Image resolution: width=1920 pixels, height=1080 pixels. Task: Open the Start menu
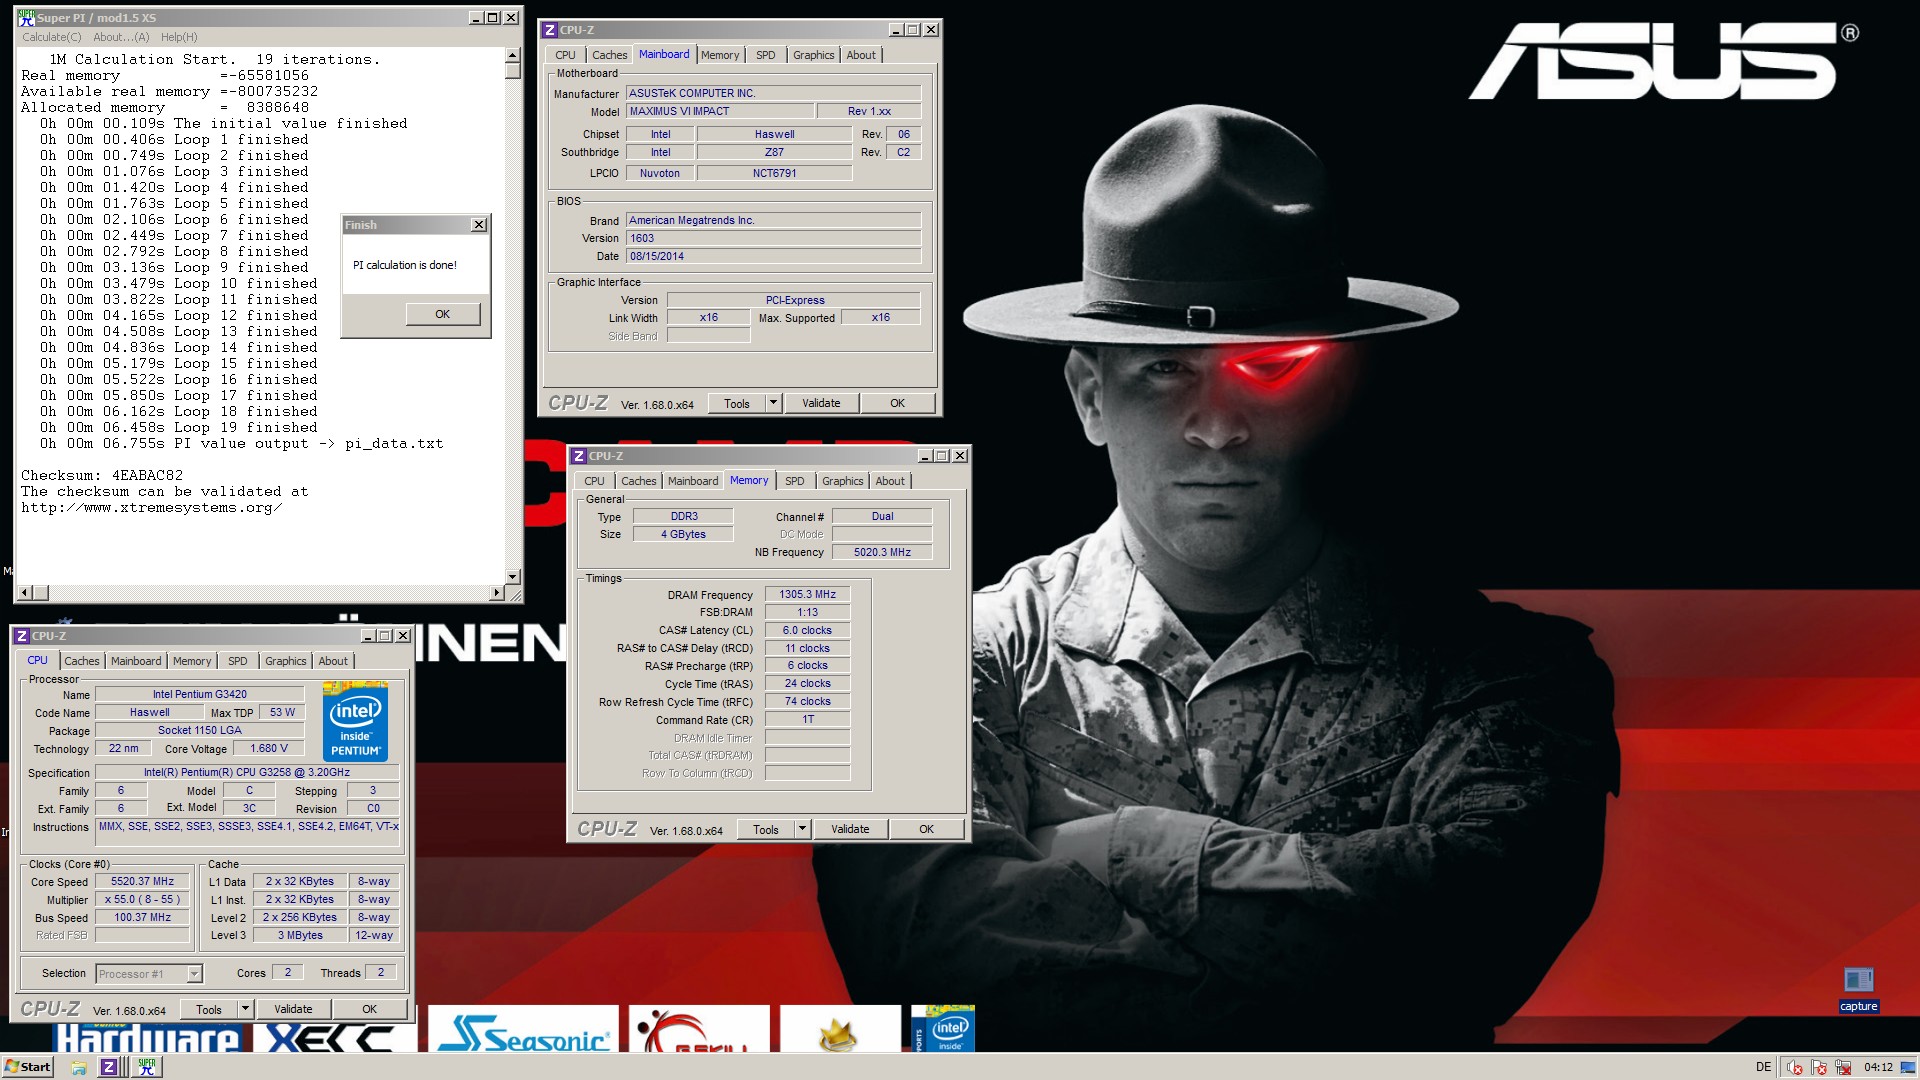click(27, 1067)
